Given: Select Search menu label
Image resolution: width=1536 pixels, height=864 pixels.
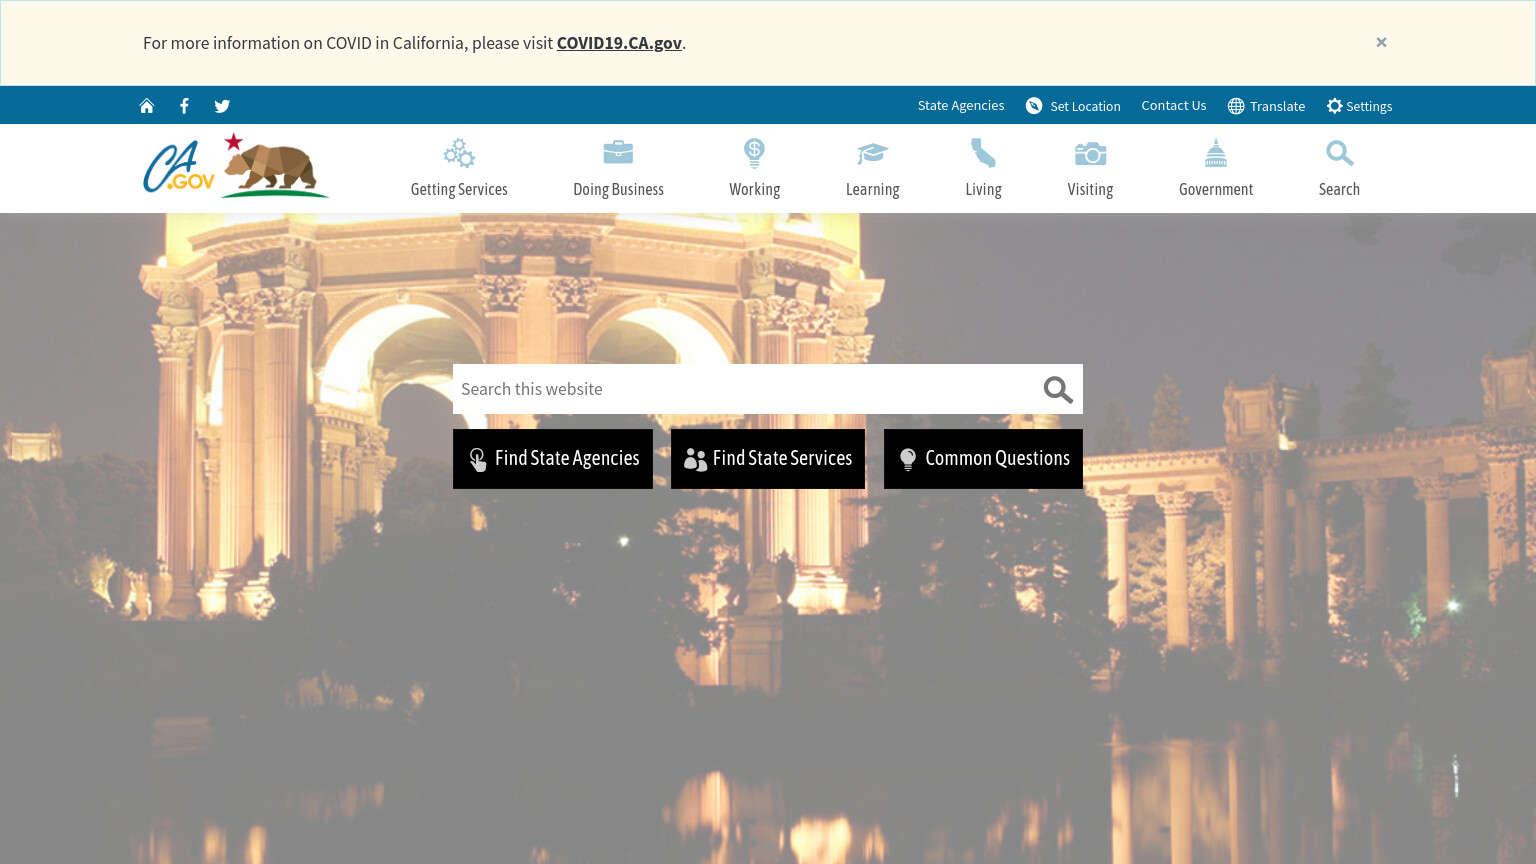Looking at the screenshot, I should pos(1339,189).
